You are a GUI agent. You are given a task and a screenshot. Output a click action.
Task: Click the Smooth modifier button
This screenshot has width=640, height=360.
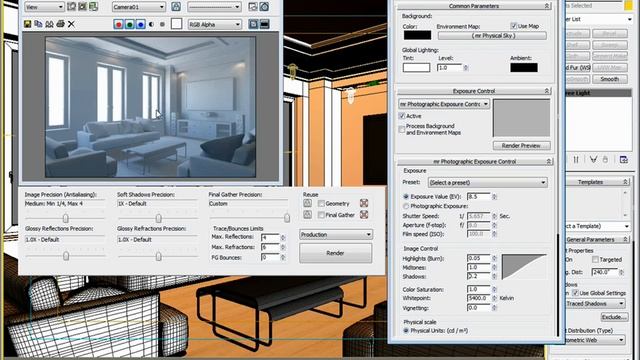pos(610,79)
